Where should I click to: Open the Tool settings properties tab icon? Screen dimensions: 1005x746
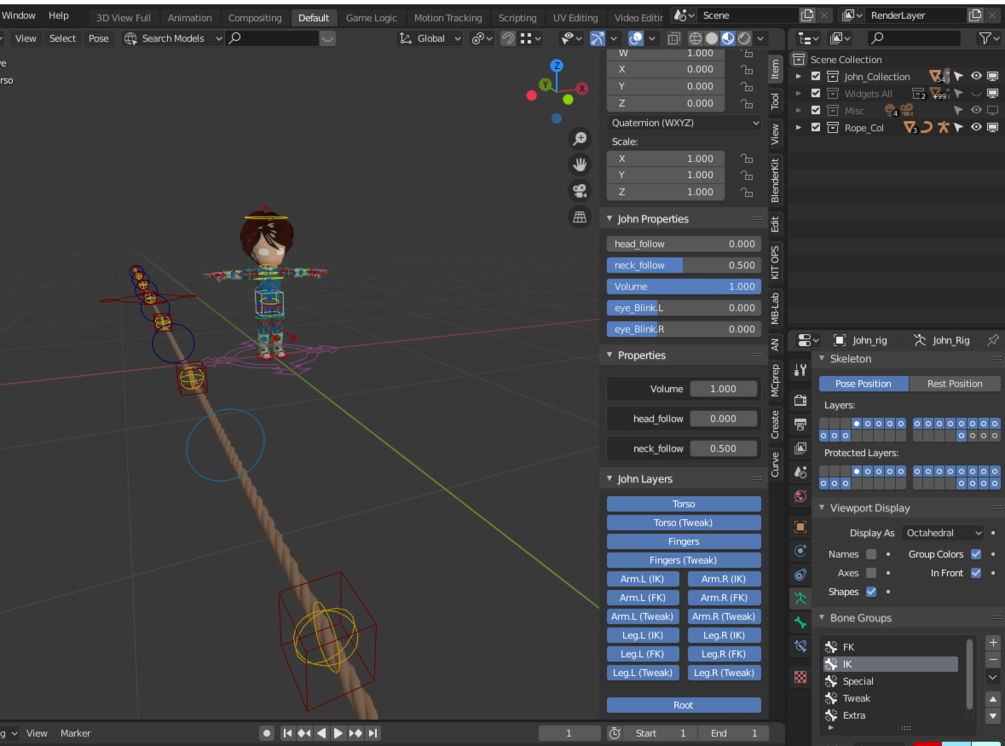pyautogui.click(x=801, y=370)
